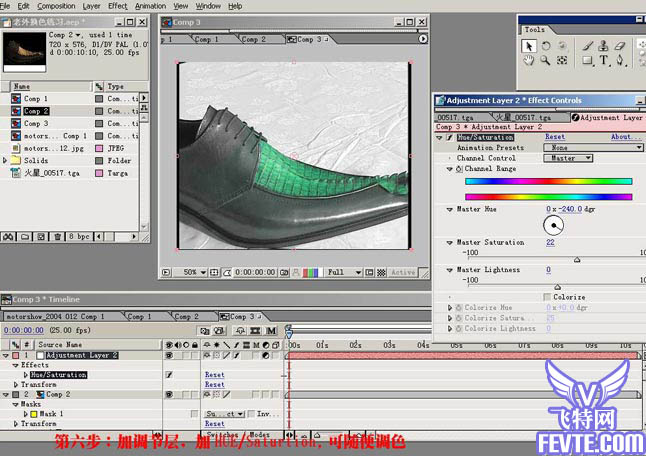Adjust the Master Lightness slider handle
The width and height of the screenshot is (646, 456).
[557, 287]
